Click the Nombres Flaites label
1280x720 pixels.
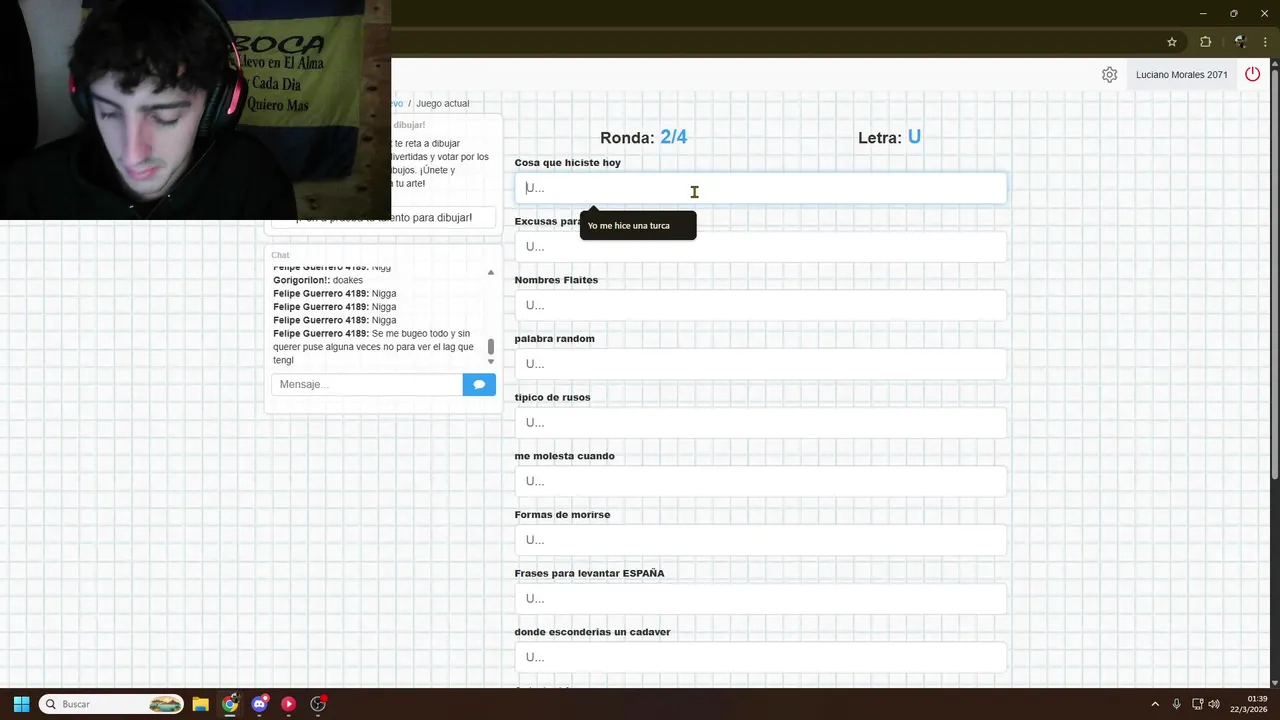pyautogui.click(x=556, y=280)
